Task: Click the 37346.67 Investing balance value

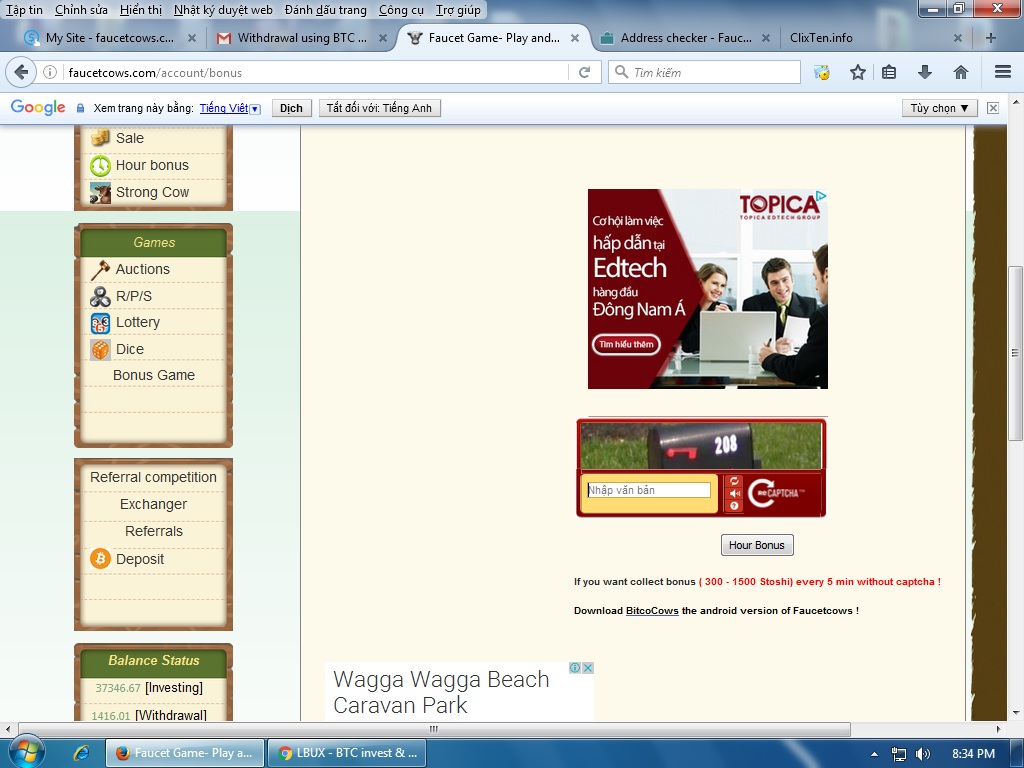Action: click(118, 688)
